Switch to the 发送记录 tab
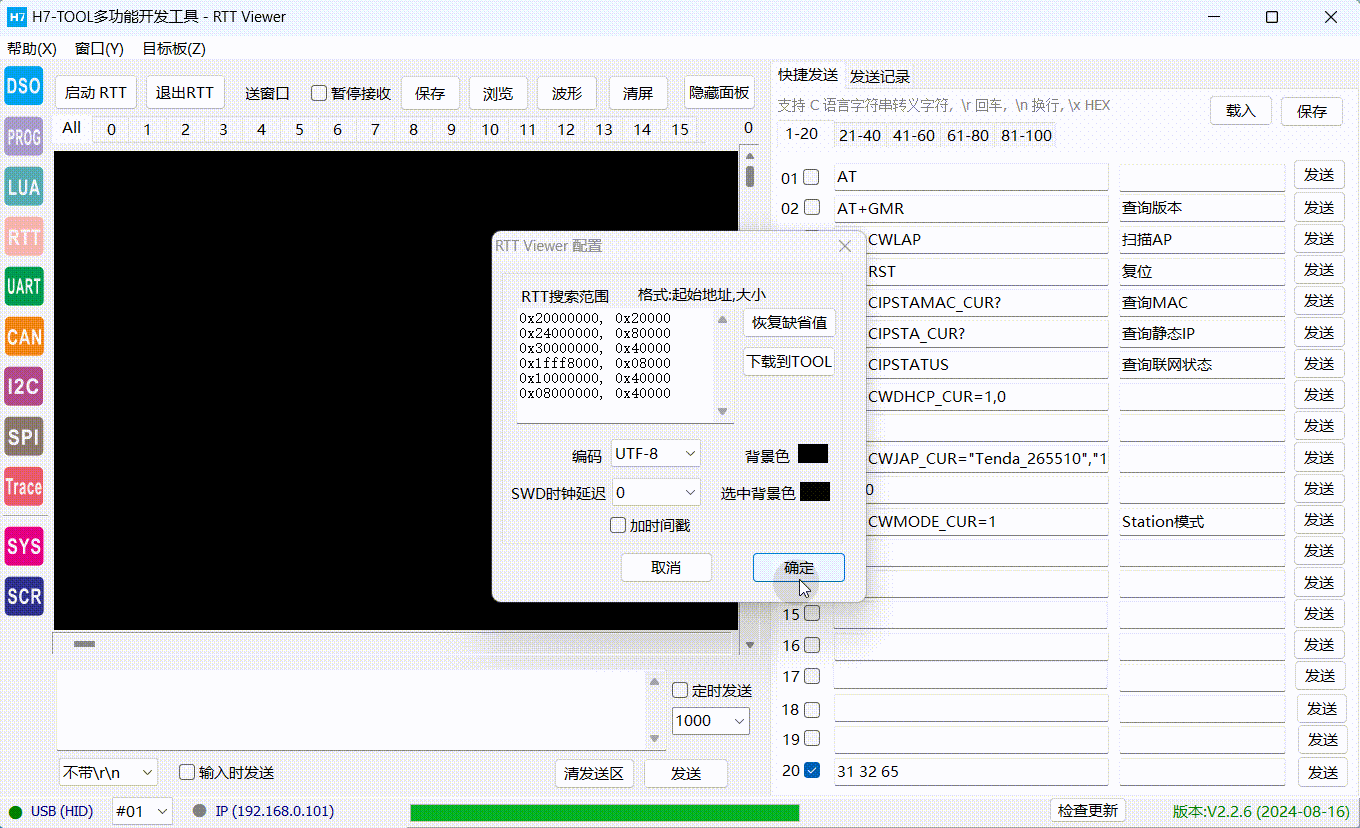The width and height of the screenshot is (1360, 828). pyautogui.click(x=880, y=76)
